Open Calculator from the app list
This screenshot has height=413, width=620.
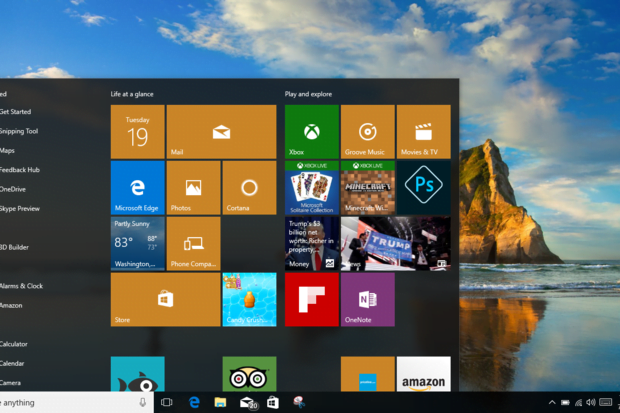click(x=14, y=344)
